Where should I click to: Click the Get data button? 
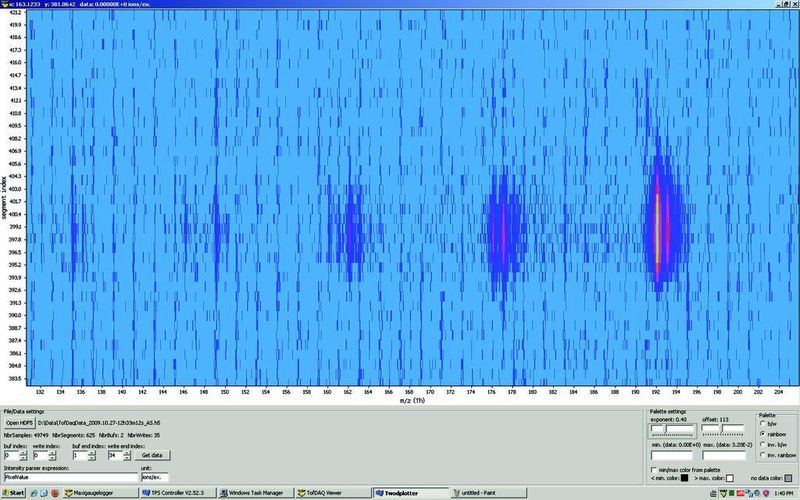coord(152,455)
